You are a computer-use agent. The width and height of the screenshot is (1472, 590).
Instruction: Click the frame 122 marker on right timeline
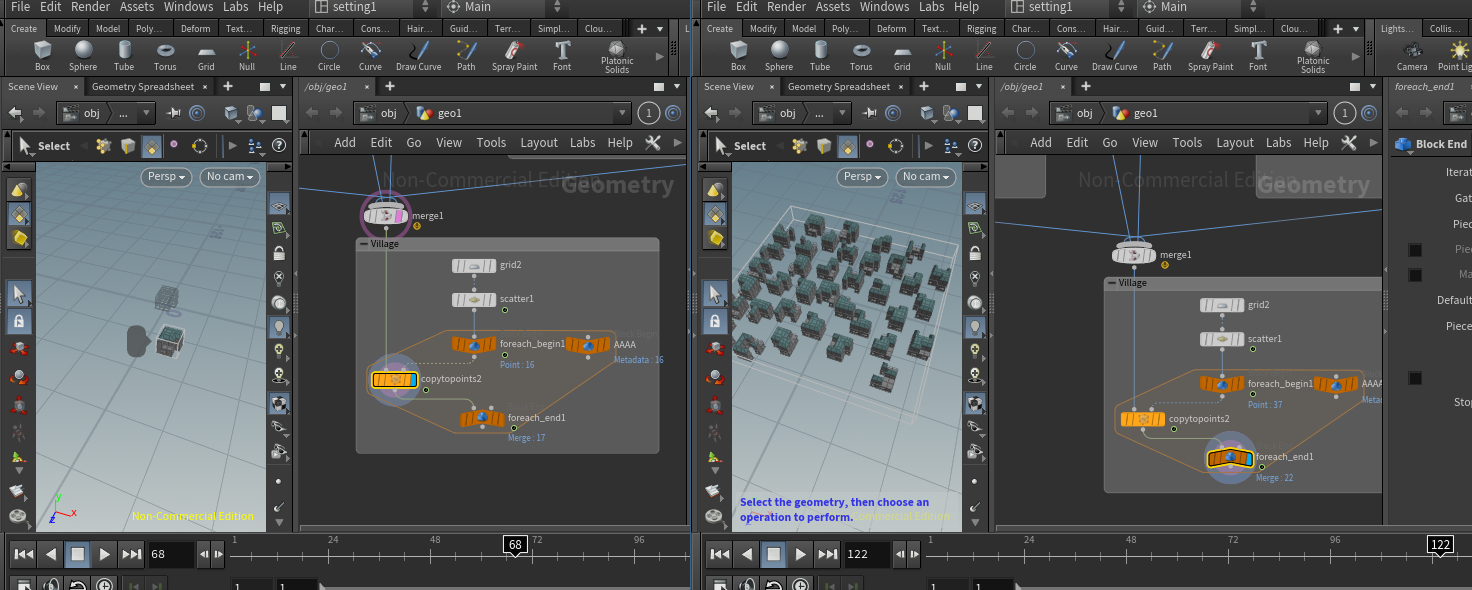tap(1440, 544)
